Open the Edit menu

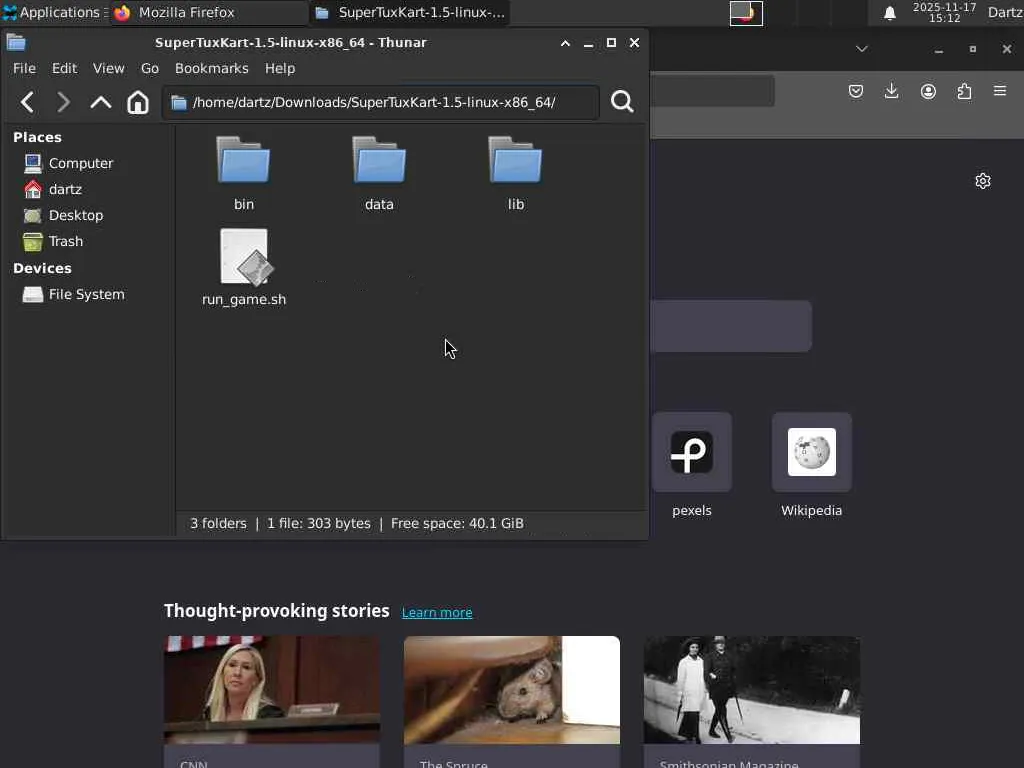(x=64, y=69)
